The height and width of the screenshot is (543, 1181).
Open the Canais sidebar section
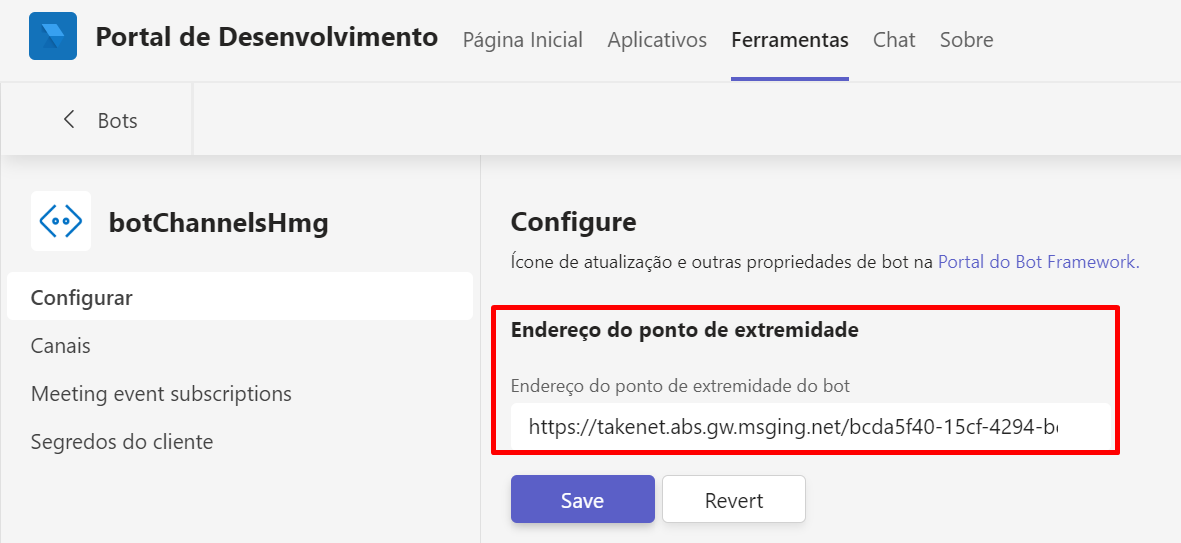[x=61, y=345]
